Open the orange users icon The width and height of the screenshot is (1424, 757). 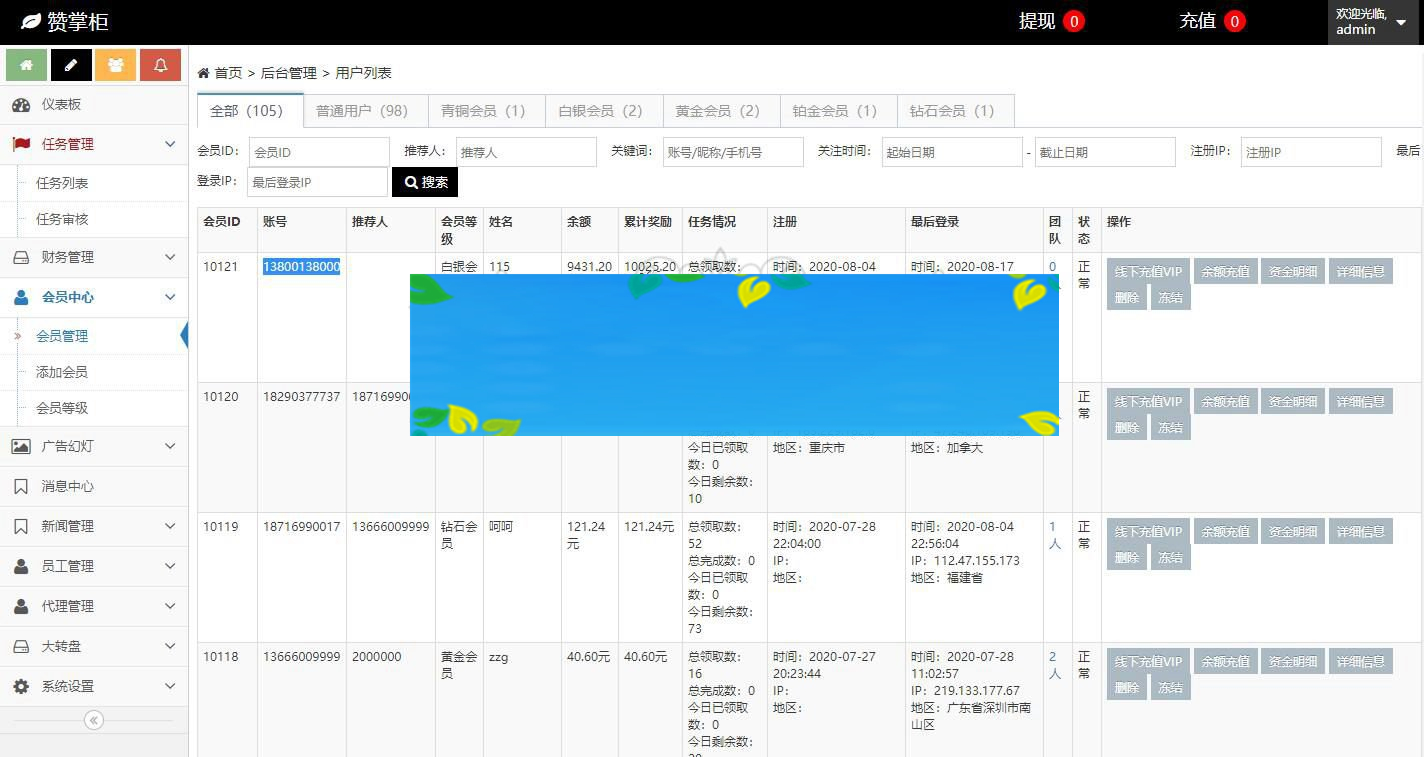(113, 64)
